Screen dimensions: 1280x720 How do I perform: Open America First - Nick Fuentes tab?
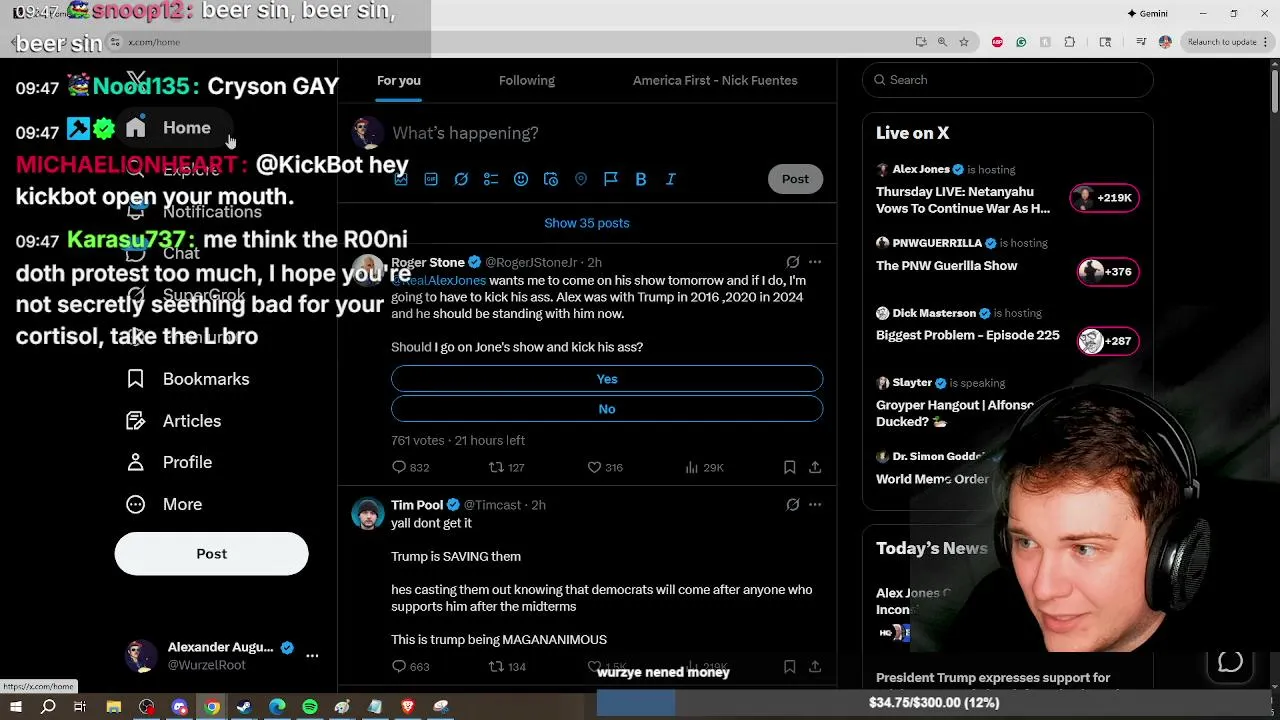click(715, 81)
